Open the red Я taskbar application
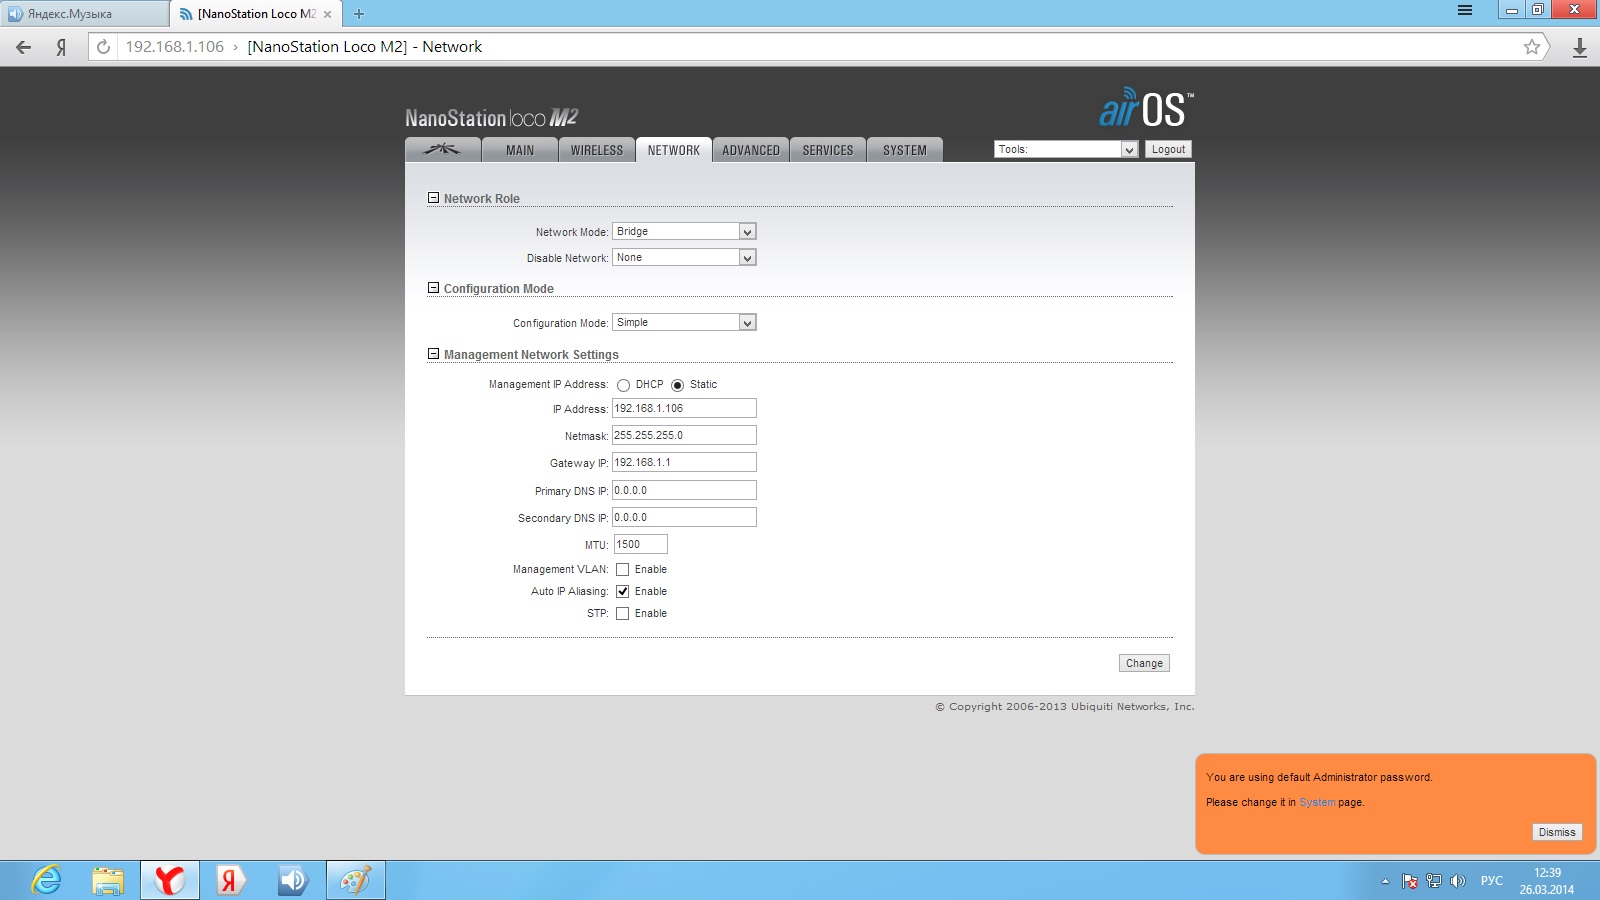The height and width of the screenshot is (900, 1600). point(231,880)
